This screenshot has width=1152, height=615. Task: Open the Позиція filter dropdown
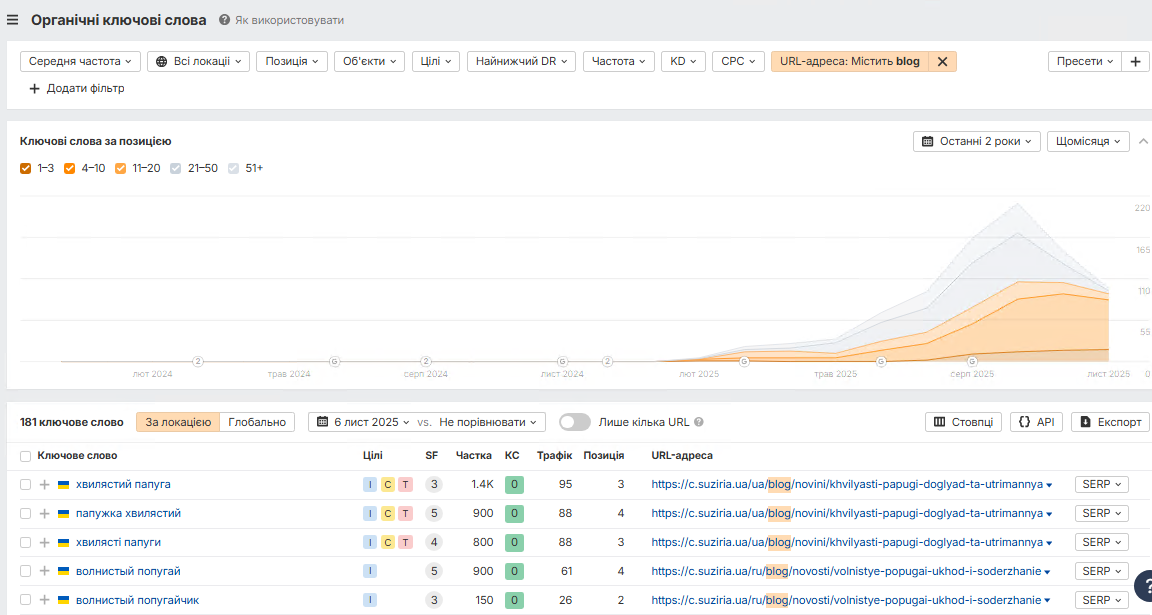[x=292, y=62]
